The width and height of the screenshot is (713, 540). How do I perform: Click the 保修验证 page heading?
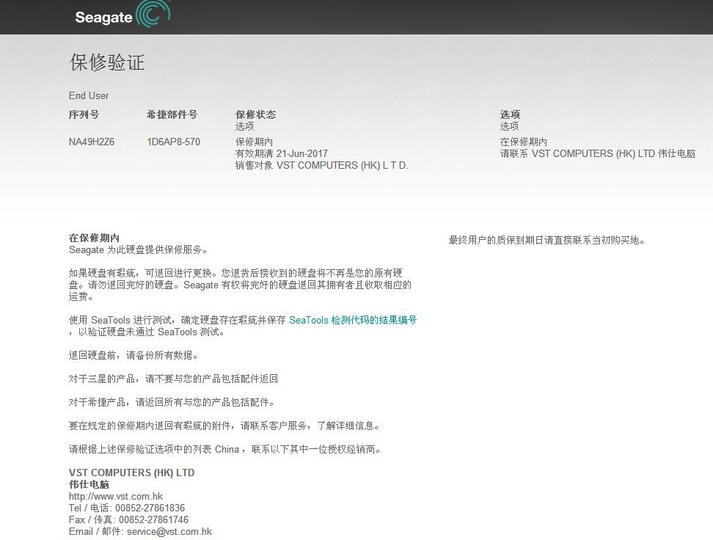point(107,63)
